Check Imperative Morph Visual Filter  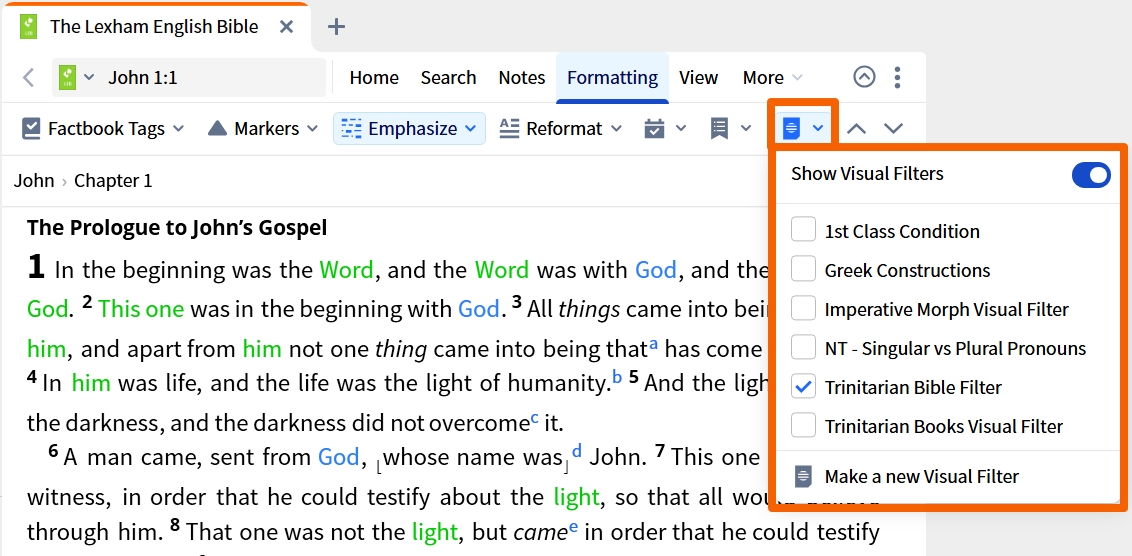pos(804,308)
